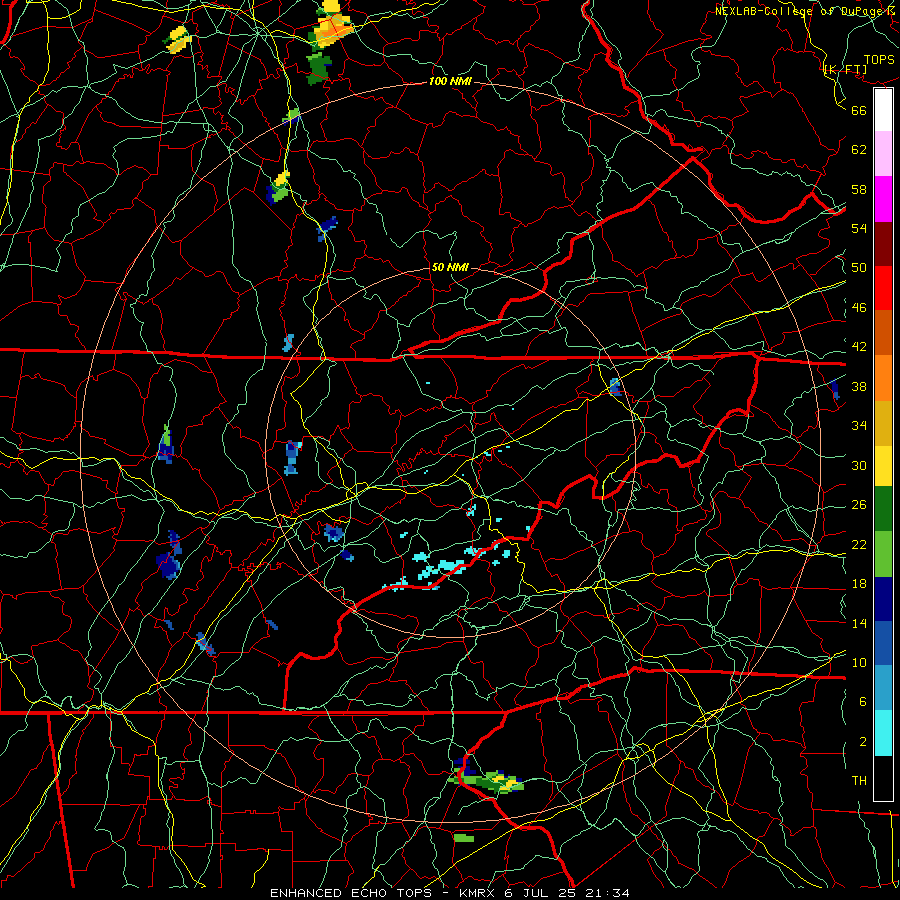The width and height of the screenshot is (900, 900).
Task: Click the white swatch in the tops legend
Action: tap(883, 110)
